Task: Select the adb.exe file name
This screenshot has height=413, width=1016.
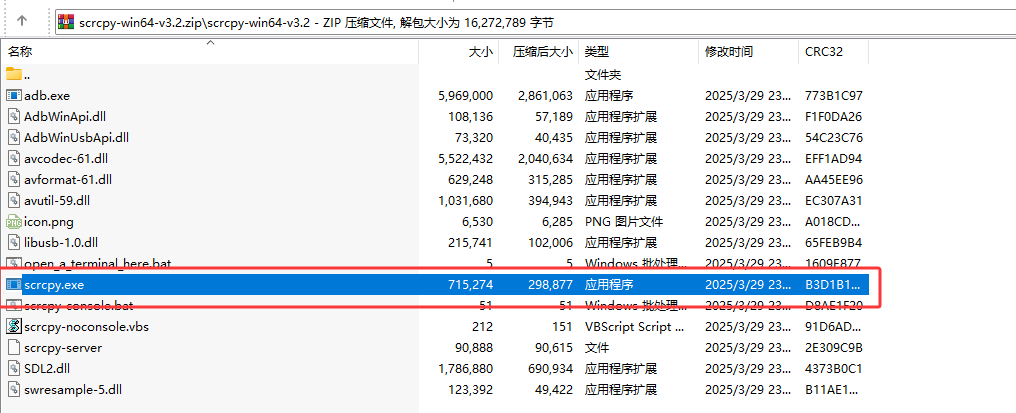Action: [x=47, y=95]
